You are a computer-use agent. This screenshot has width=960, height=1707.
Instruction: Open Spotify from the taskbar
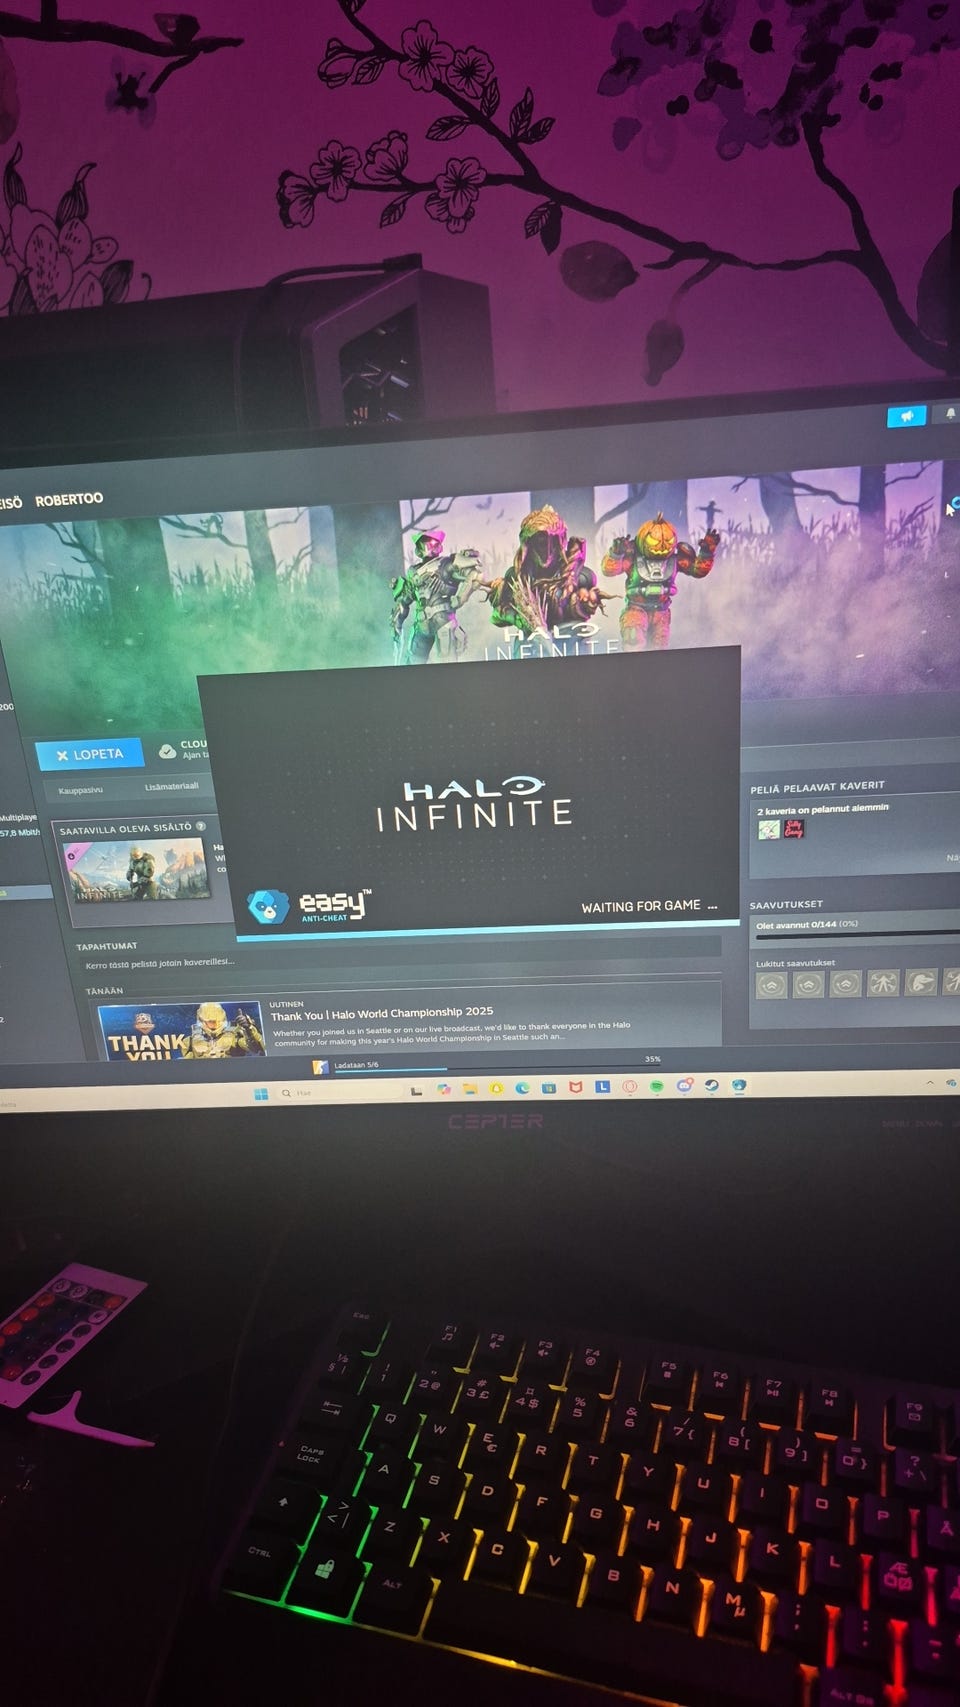point(656,1086)
